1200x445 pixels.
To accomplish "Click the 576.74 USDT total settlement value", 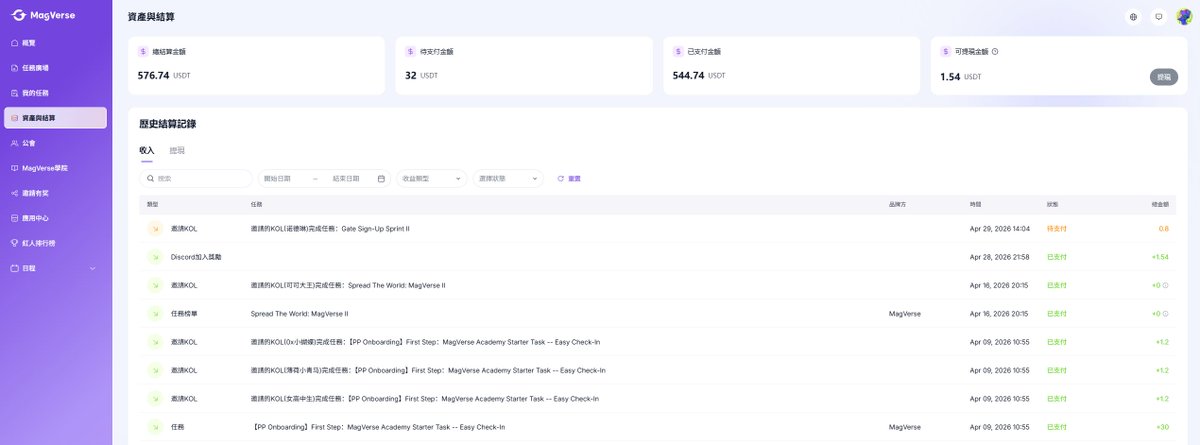I will pyautogui.click(x=164, y=75).
